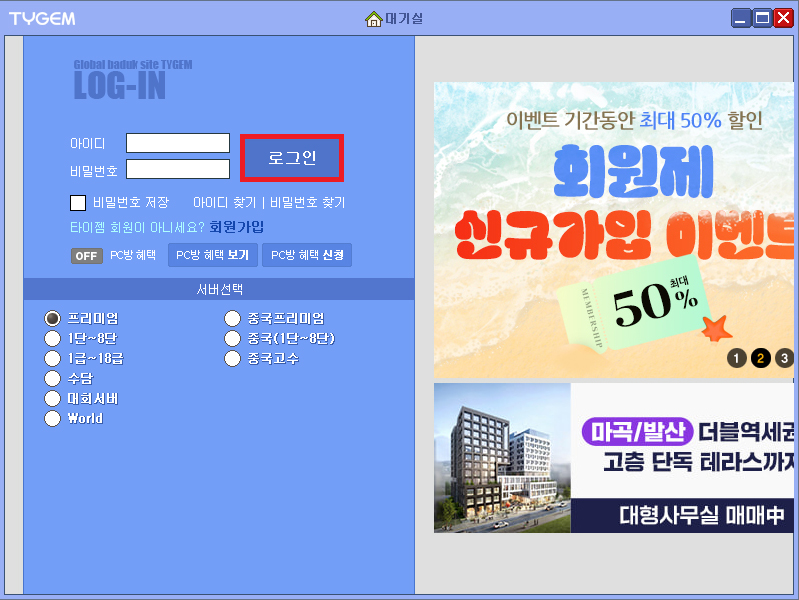Click the 회원가입 sign-up link
Screen dimensions: 799x600
[236, 227]
